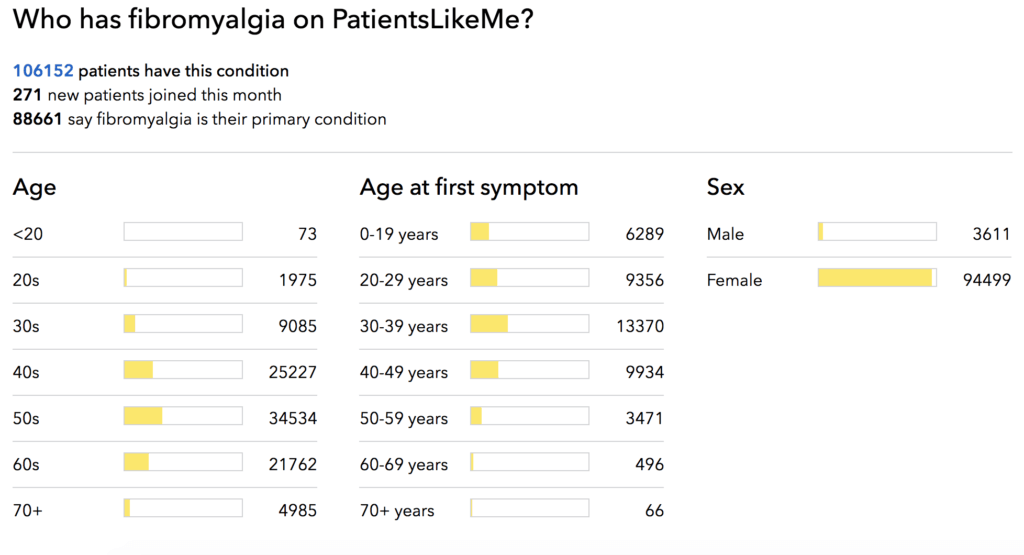1024x555 pixels.
Task: Click the Age at first symptom heading
Action: point(469,187)
